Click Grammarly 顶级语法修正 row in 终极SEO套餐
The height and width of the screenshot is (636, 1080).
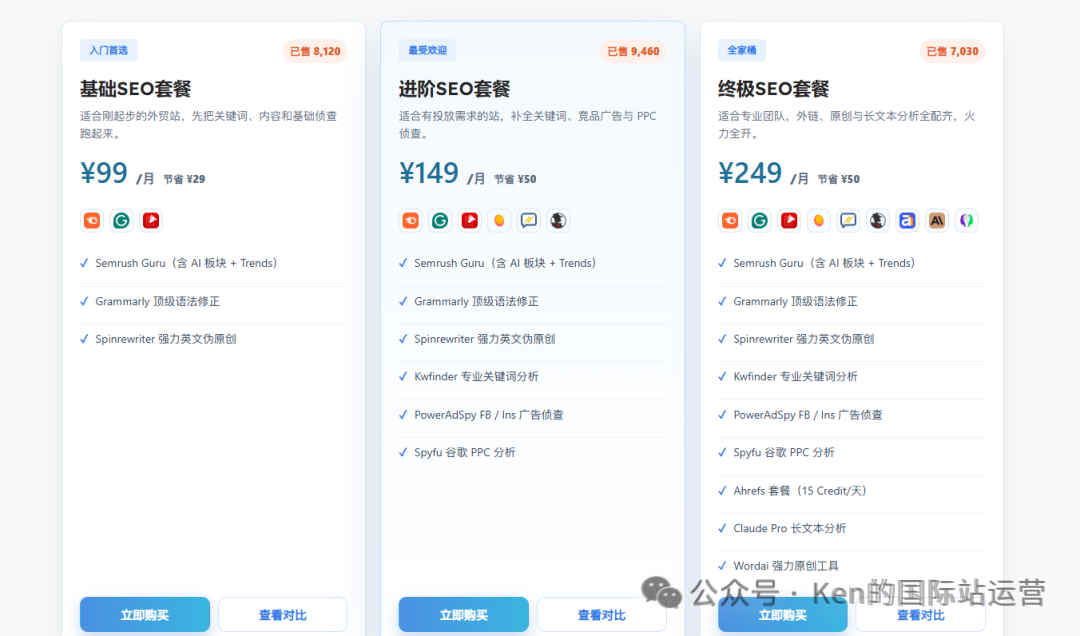(852, 301)
